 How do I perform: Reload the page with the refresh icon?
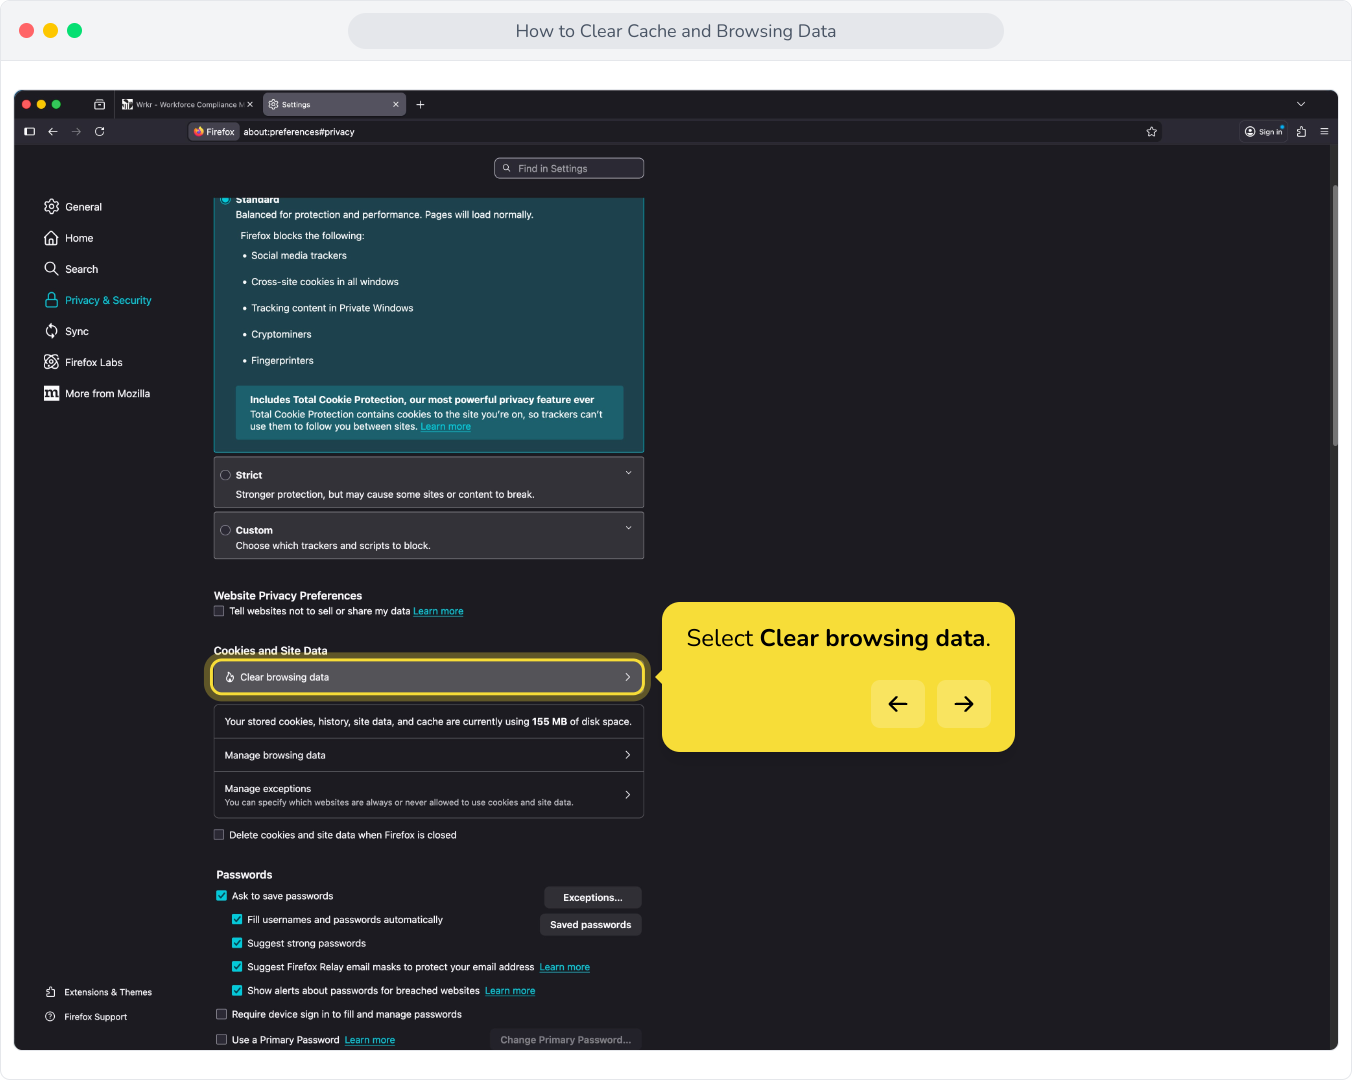coord(99,131)
